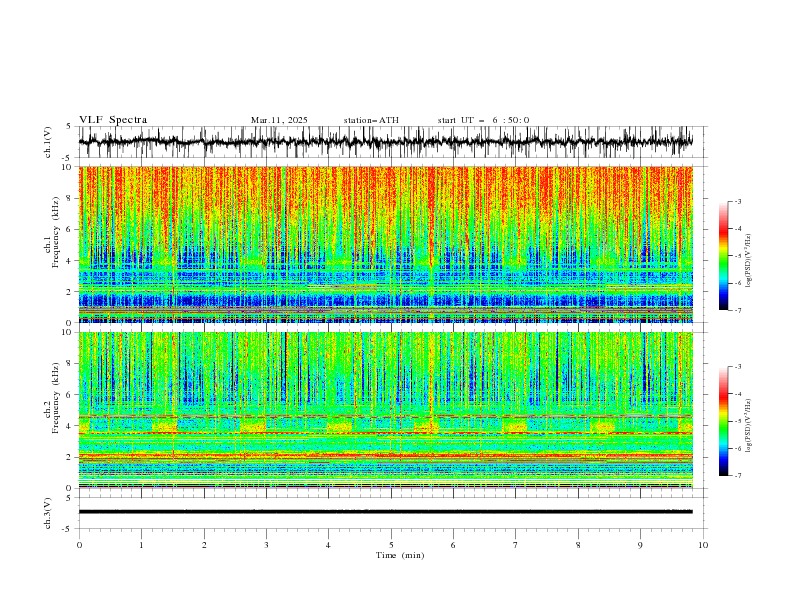The width and height of the screenshot is (792, 612).
Task: Click time axis tick label "10"
Action: click(x=703, y=545)
